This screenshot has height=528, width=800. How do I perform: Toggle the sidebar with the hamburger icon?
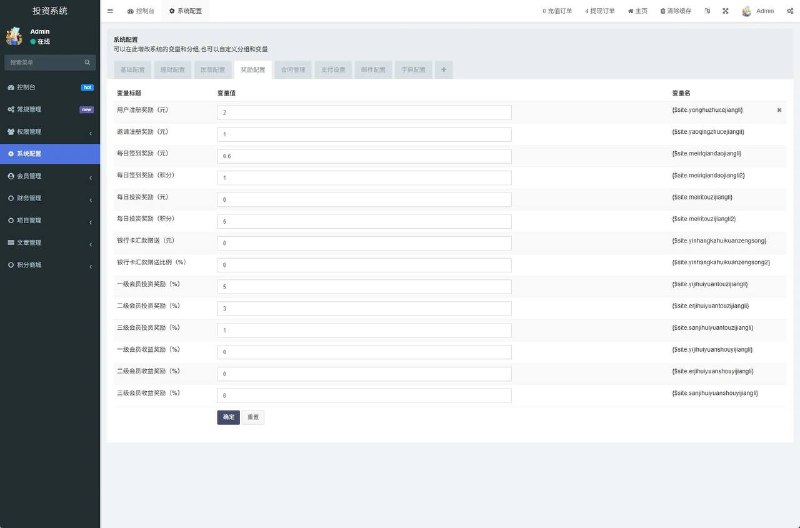coord(110,11)
